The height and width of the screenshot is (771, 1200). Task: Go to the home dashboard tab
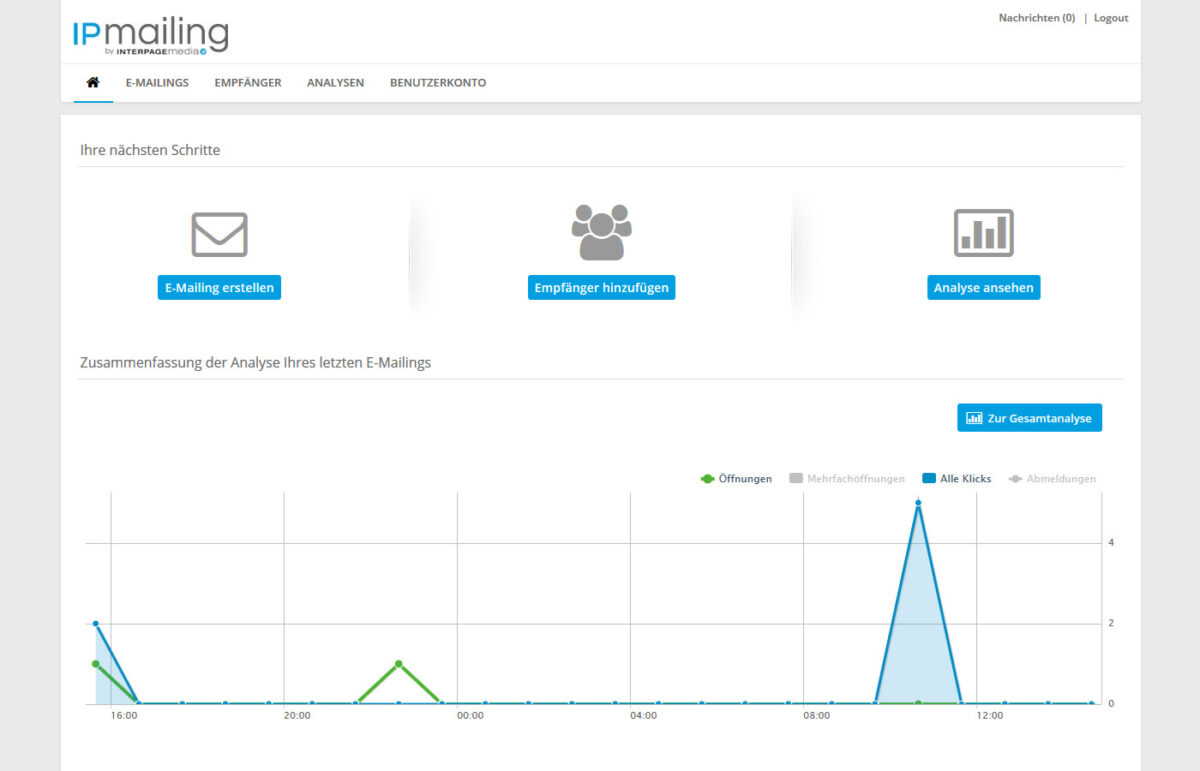pyautogui.click(x=93, y=83)
